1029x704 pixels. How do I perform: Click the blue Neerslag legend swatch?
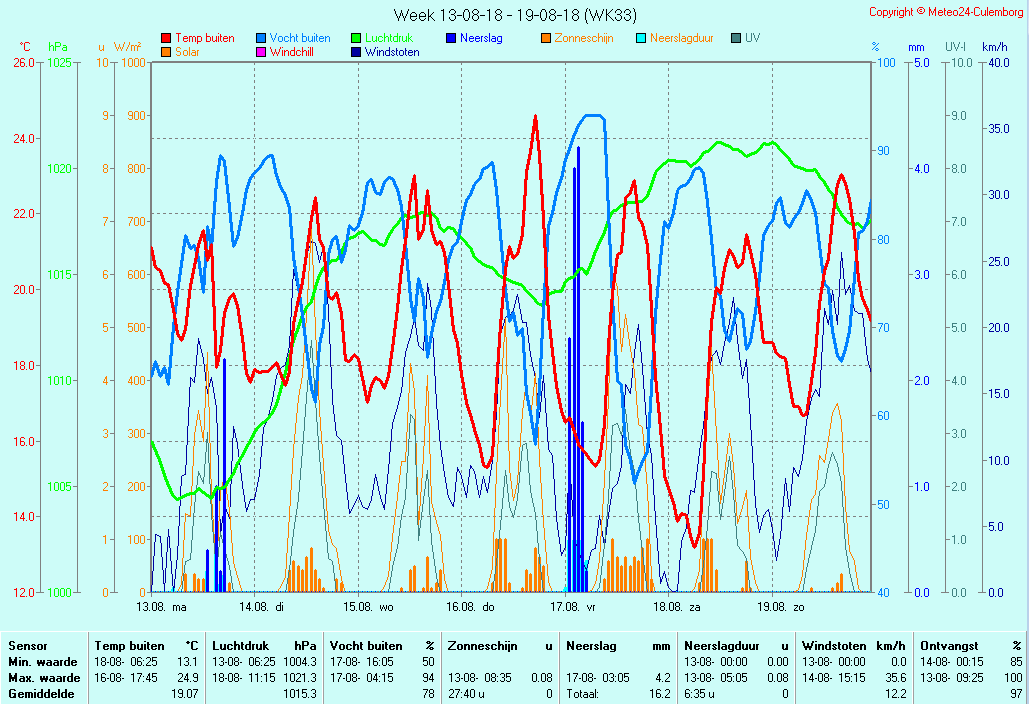(451, 38)
